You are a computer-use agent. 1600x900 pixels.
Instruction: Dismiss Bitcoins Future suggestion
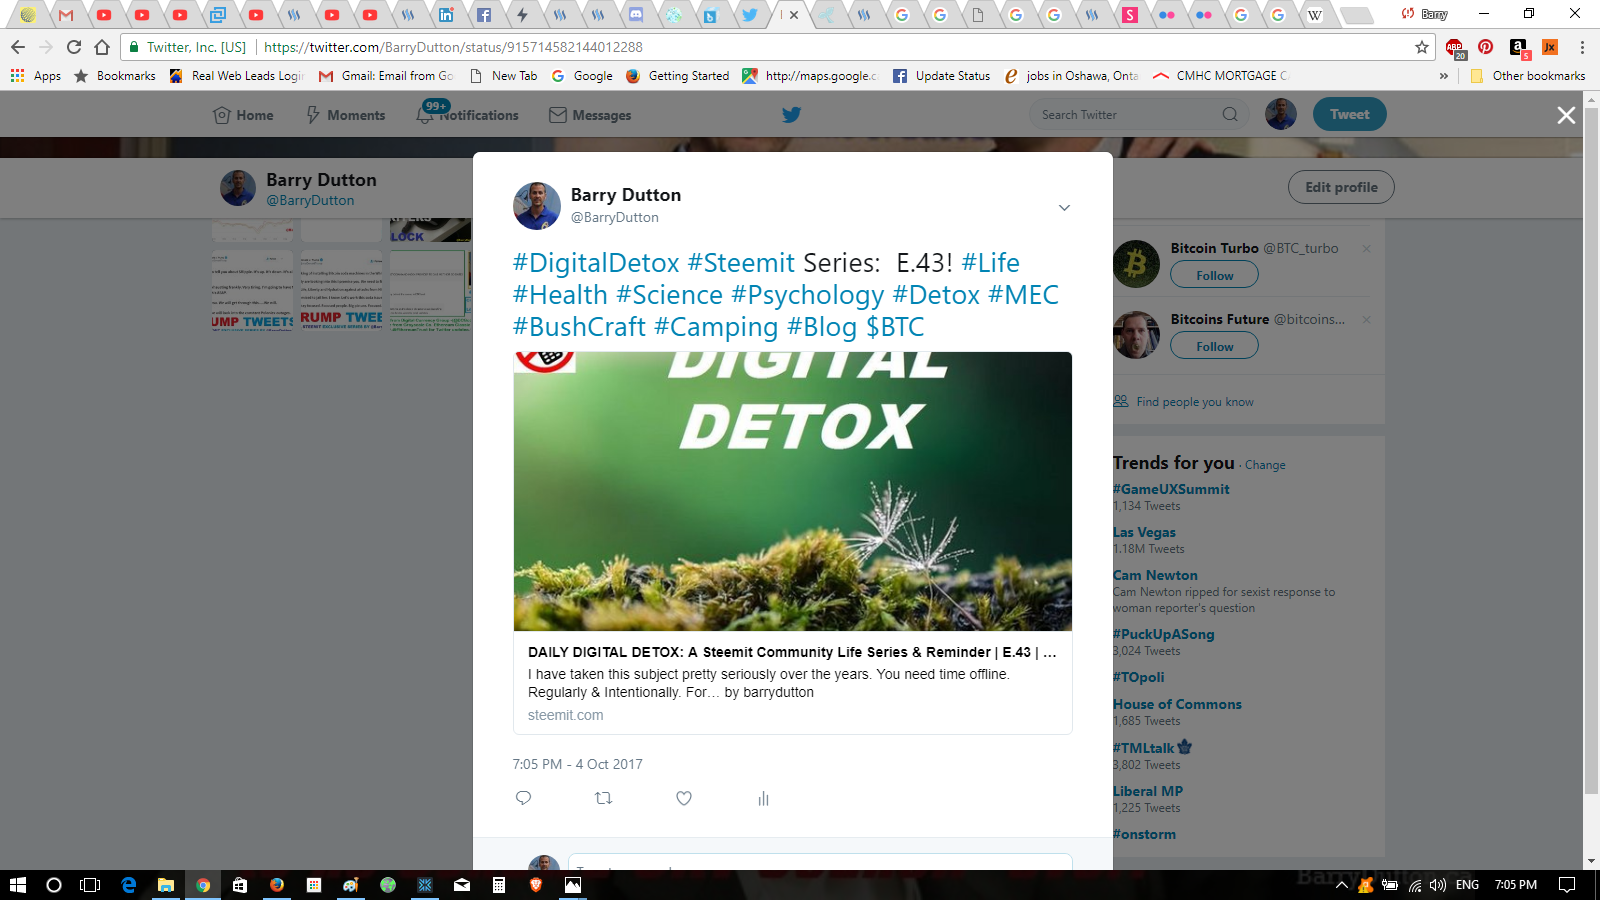tap(1366, 320)
